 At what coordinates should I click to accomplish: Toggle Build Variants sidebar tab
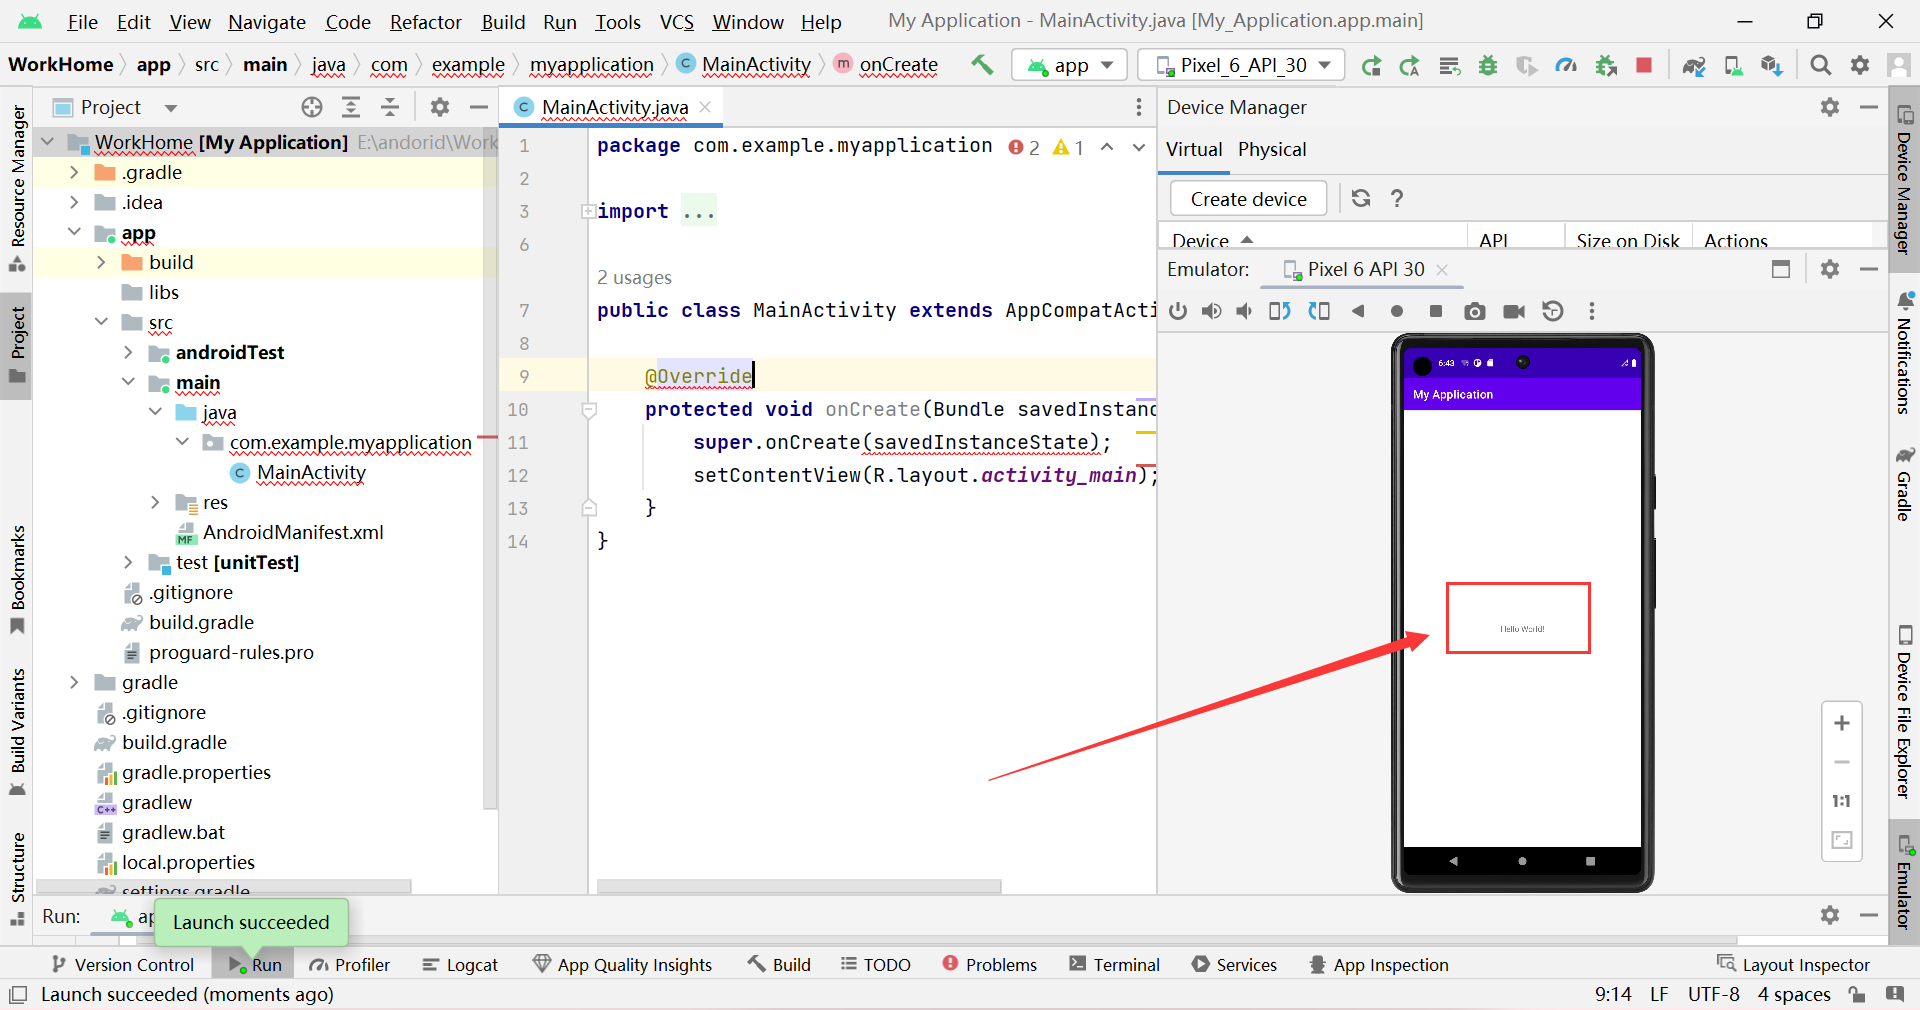point(17,732)
